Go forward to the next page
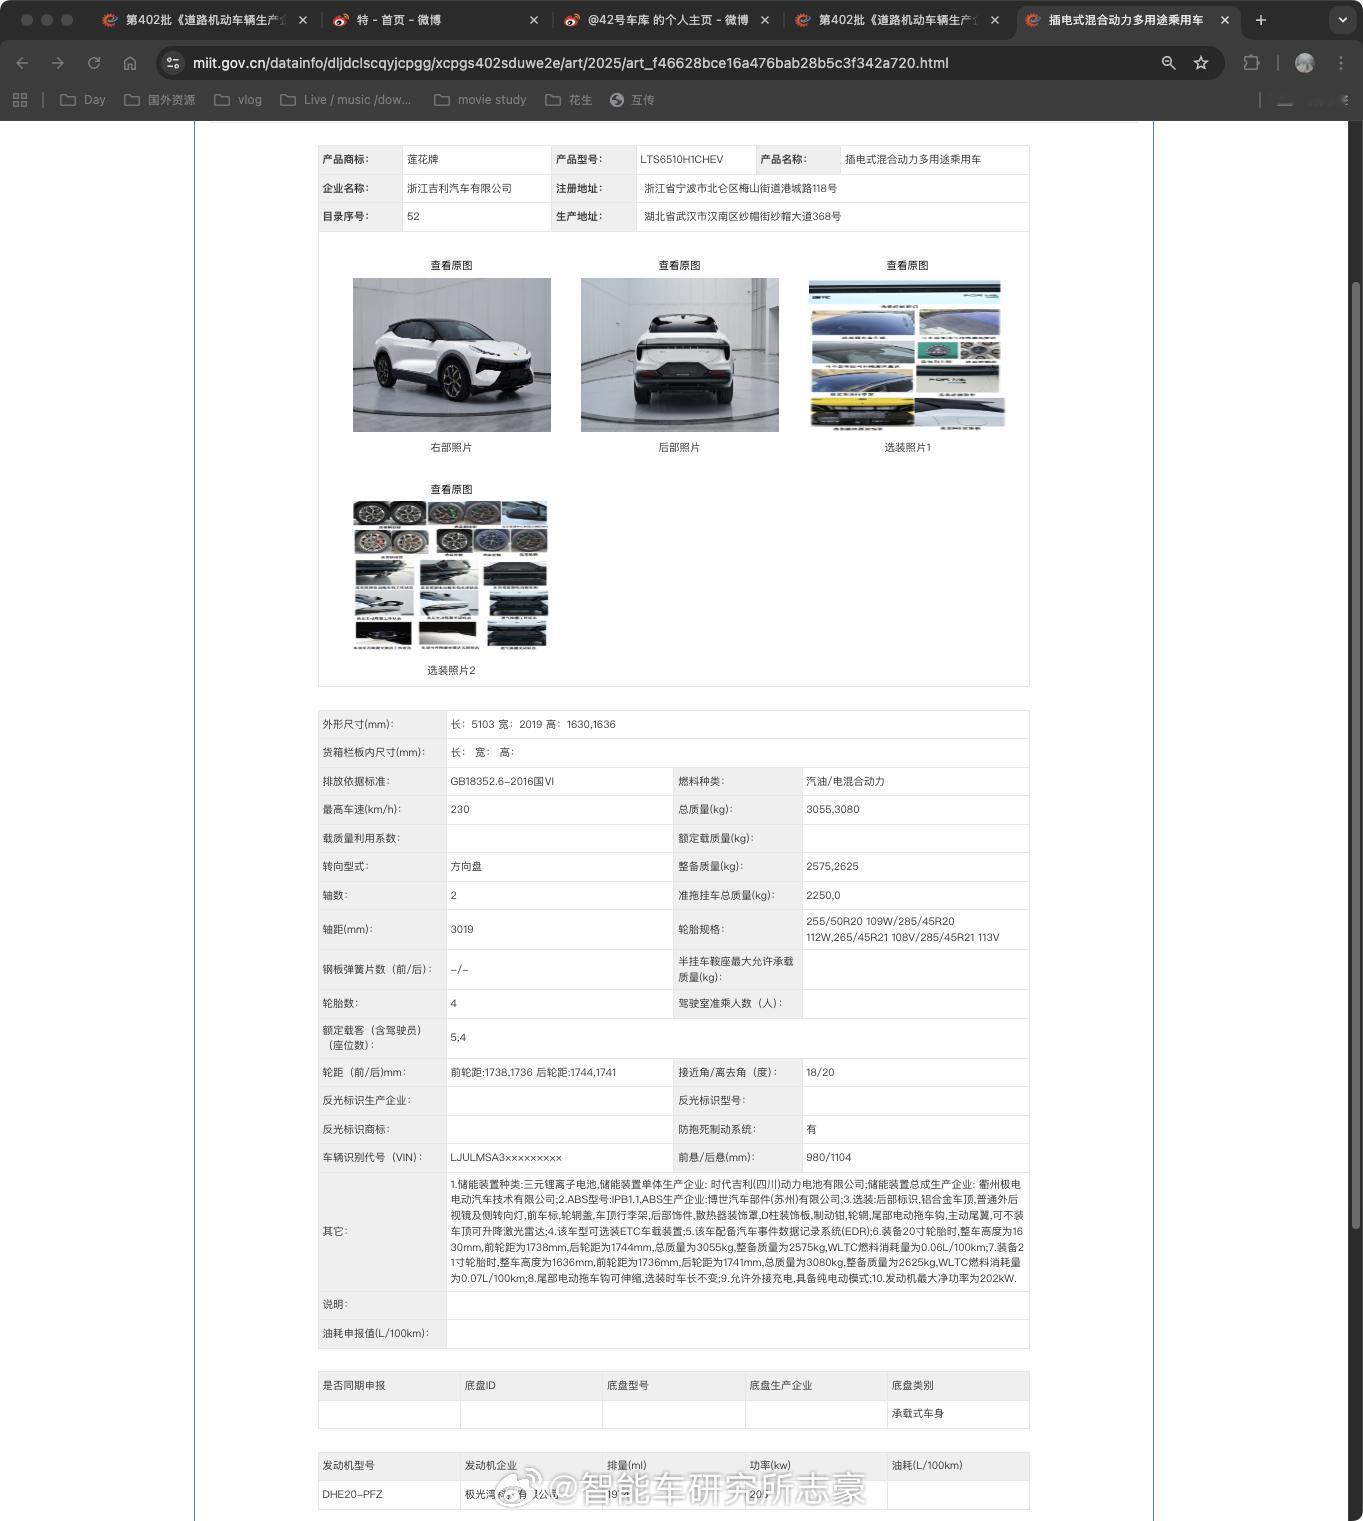The image size is (1363, 1521). pyautogui.click(x=58, y=63)
